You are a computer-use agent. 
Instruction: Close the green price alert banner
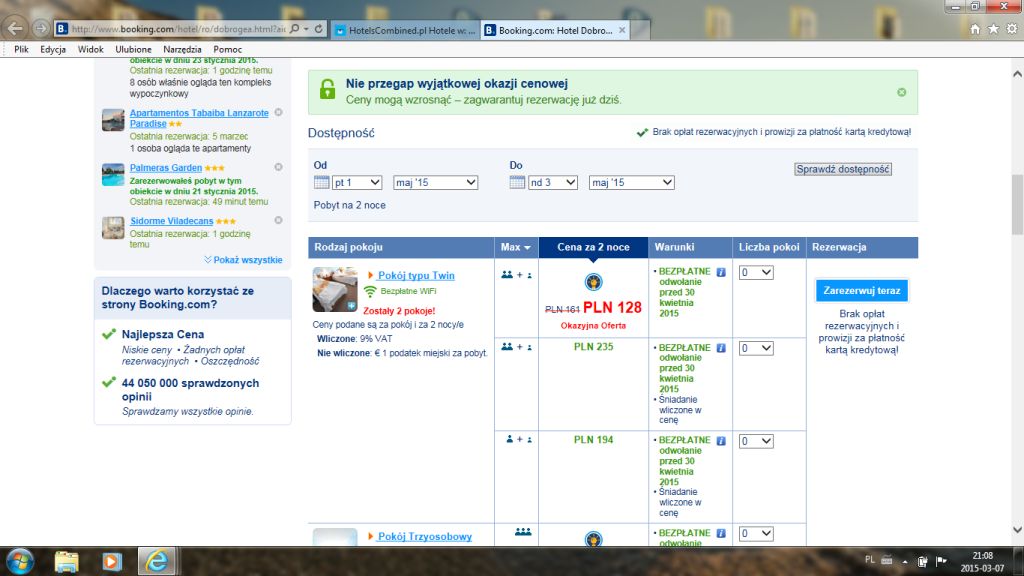[901, 92]
